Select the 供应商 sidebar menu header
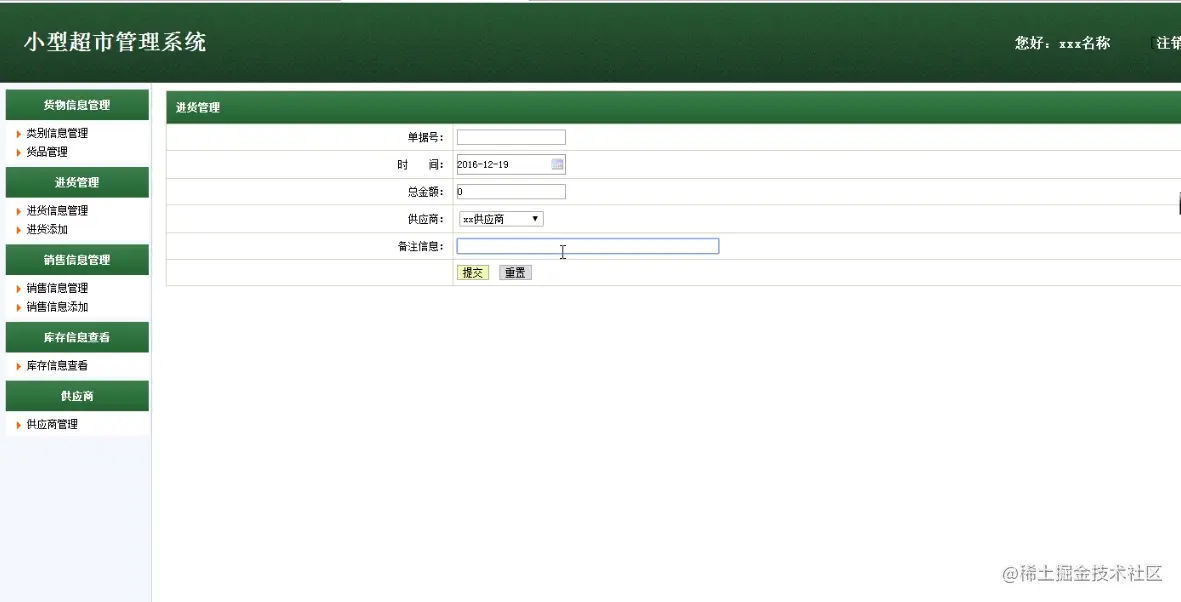1181x602 pixels. point(77,396)
